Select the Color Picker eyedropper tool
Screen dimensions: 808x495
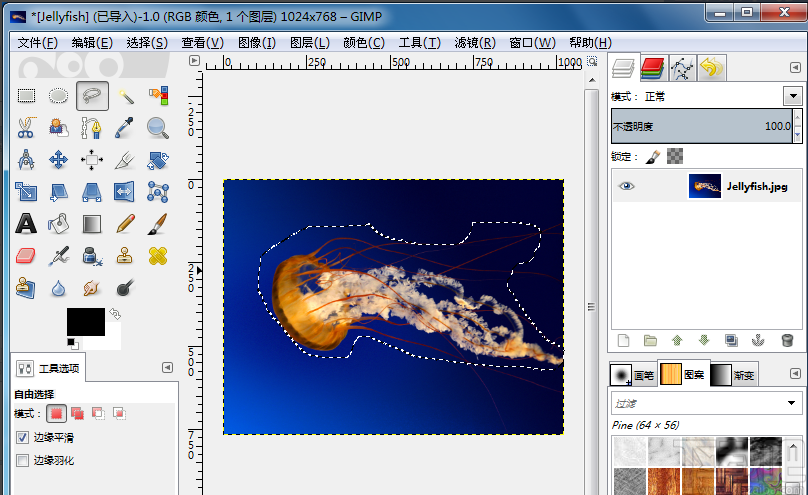[x=125, y=128]
